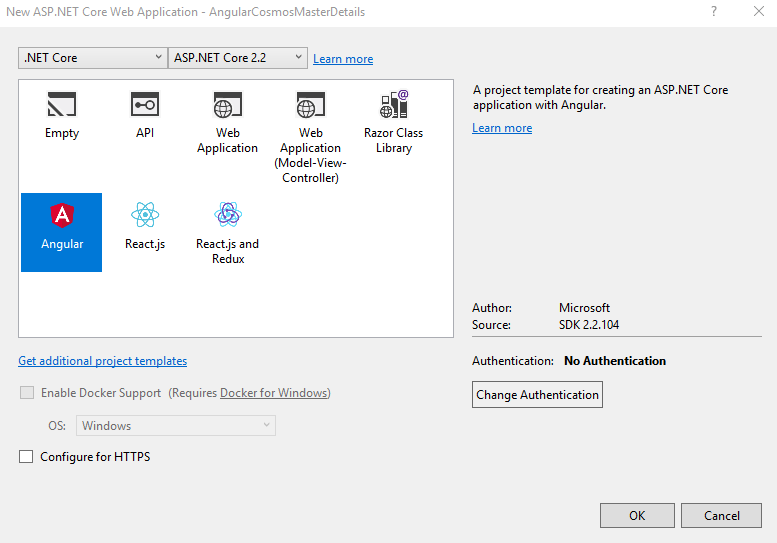
Task: Click Learn more beside the version dropdown
Action: pos(343,59)
